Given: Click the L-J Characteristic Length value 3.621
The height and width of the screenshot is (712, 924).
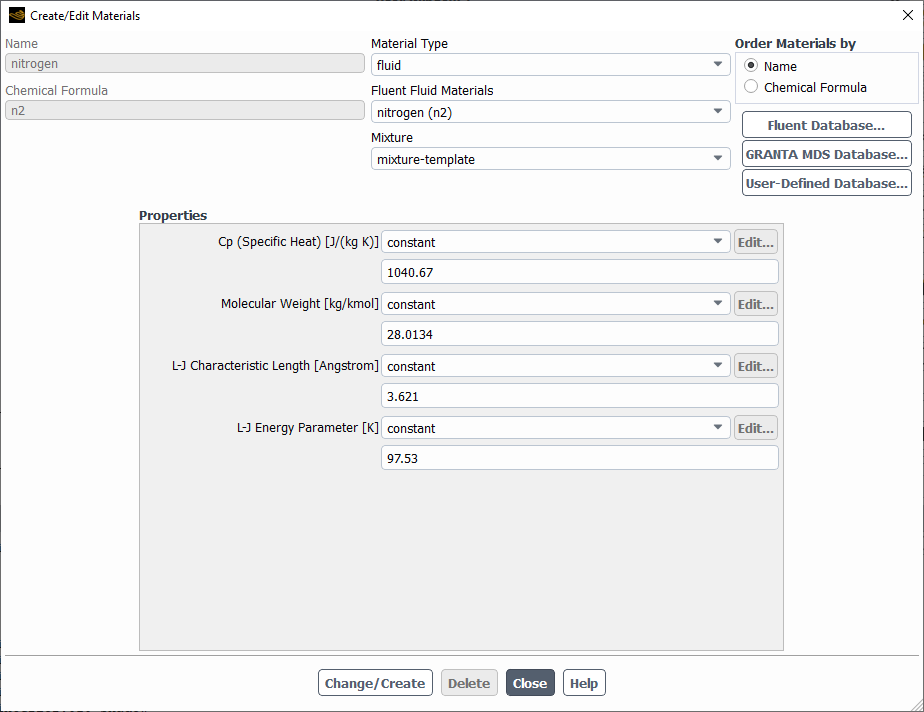Looking at the screenshot, I should click(580, 395).
